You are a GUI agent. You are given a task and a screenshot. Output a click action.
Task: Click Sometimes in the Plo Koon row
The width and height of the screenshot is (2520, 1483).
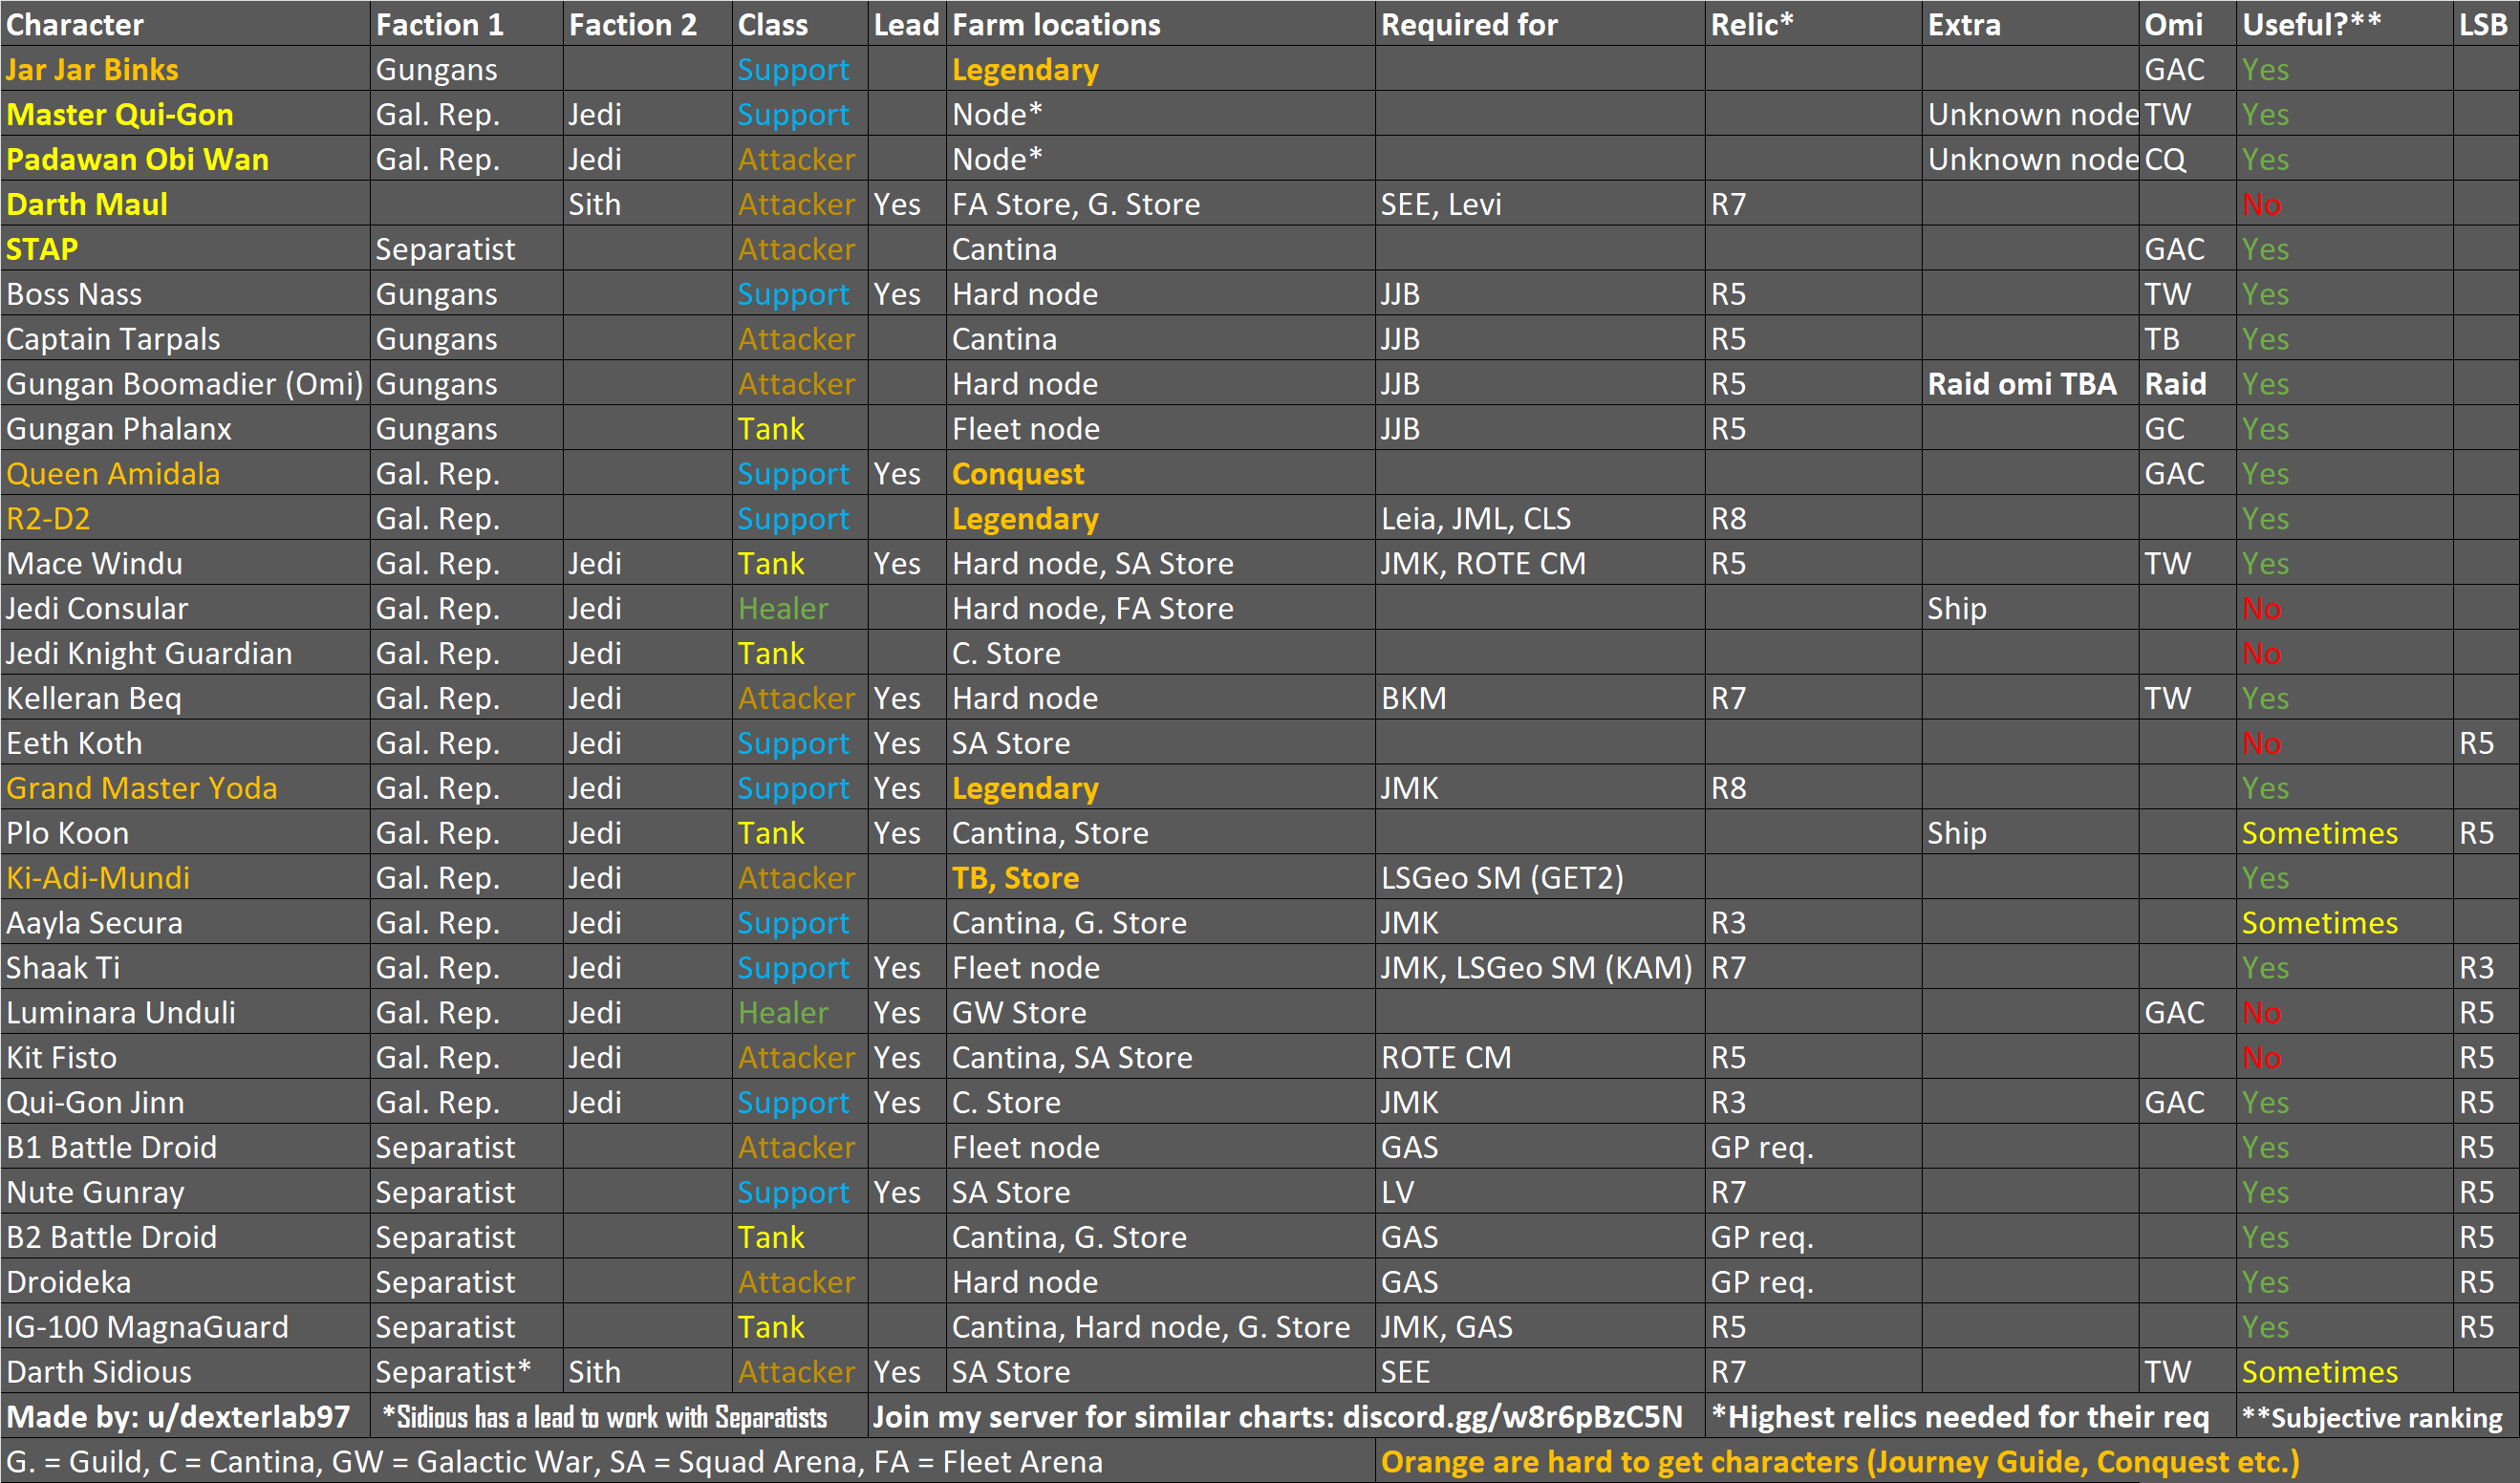point(2319,833)
